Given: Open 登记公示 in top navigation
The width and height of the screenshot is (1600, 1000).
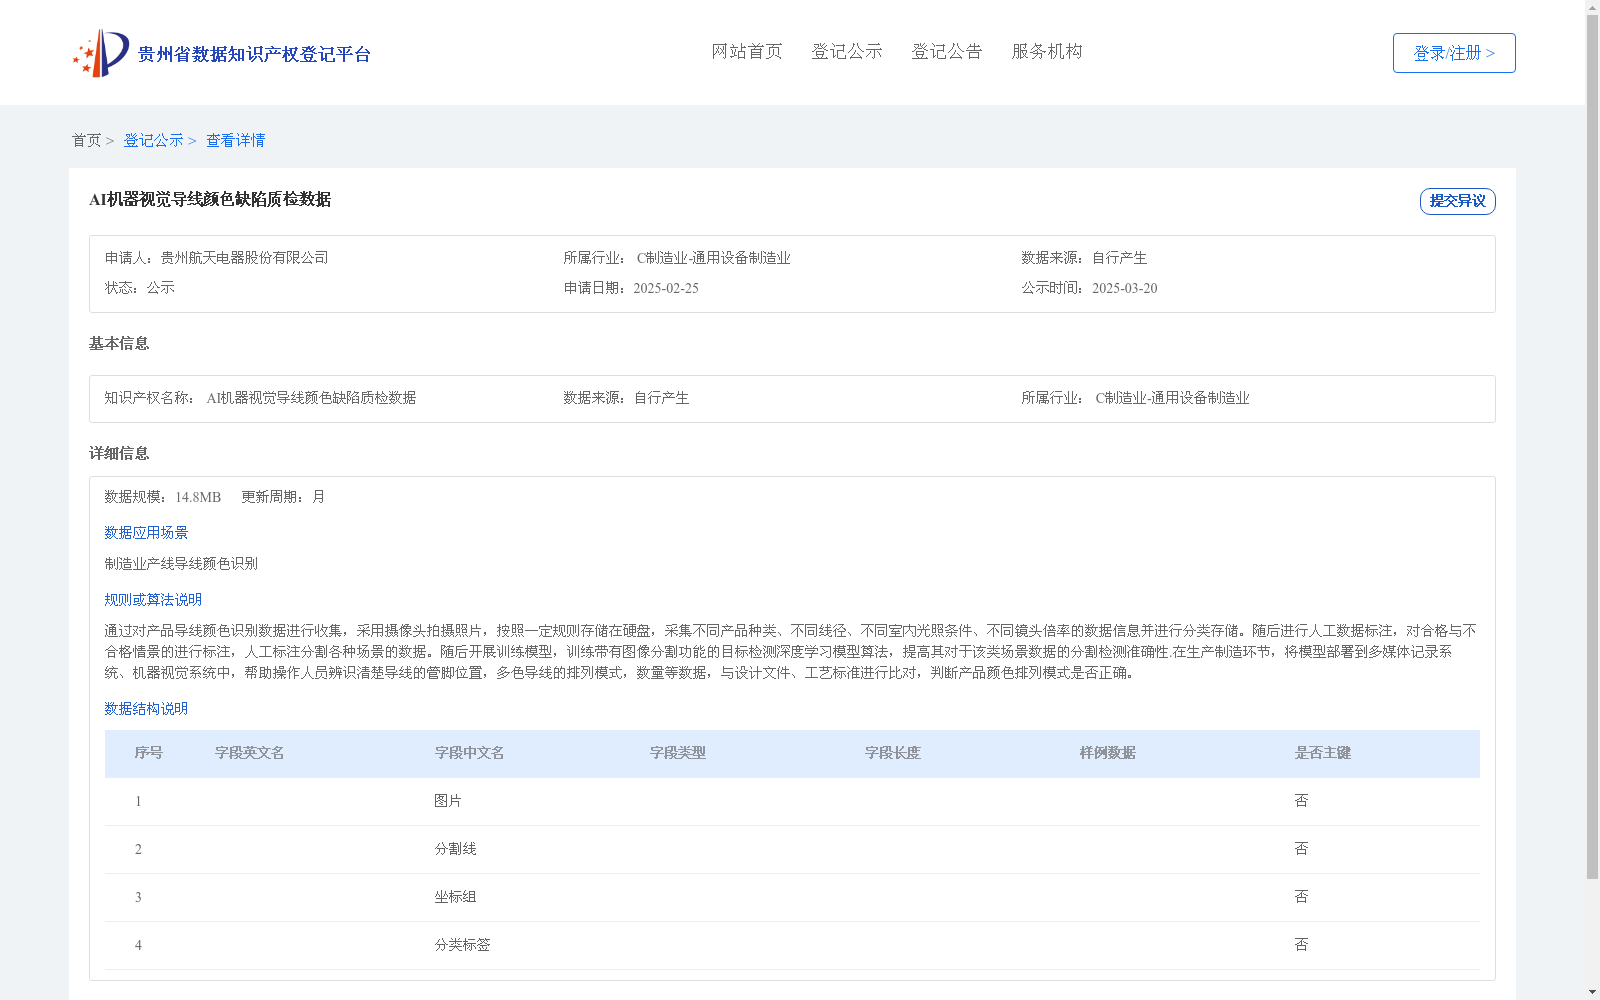Looking at the screenshot, I should pos(847,51).
